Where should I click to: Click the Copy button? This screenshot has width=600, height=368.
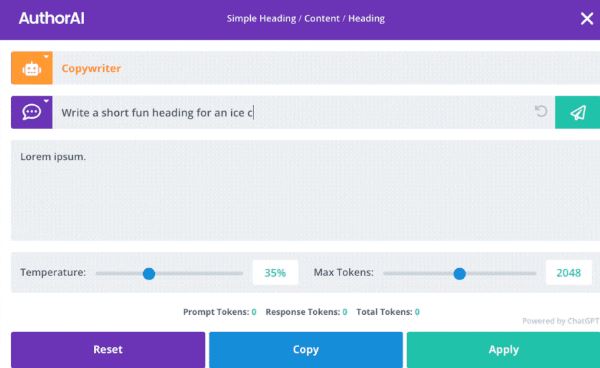click(x=306, y=350)
